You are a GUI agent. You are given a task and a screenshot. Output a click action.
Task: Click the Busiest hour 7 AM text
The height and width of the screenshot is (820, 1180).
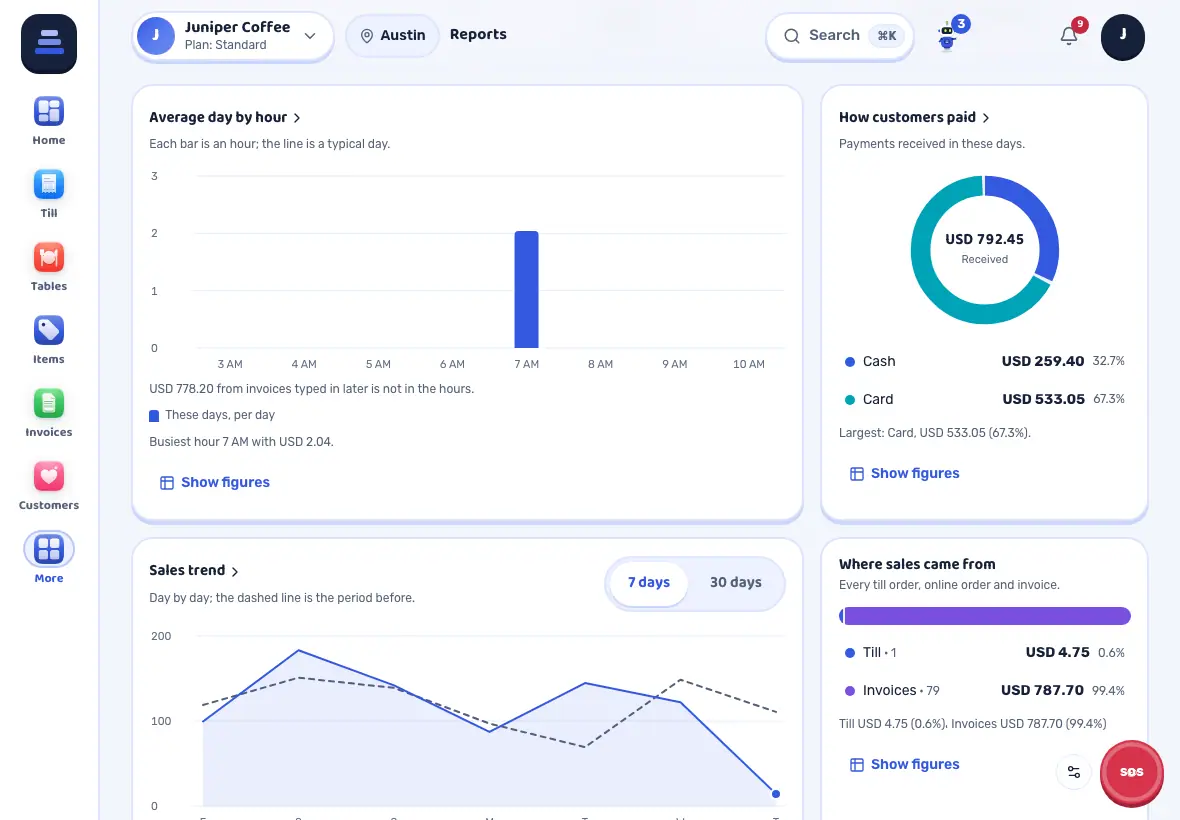point(241,442)
